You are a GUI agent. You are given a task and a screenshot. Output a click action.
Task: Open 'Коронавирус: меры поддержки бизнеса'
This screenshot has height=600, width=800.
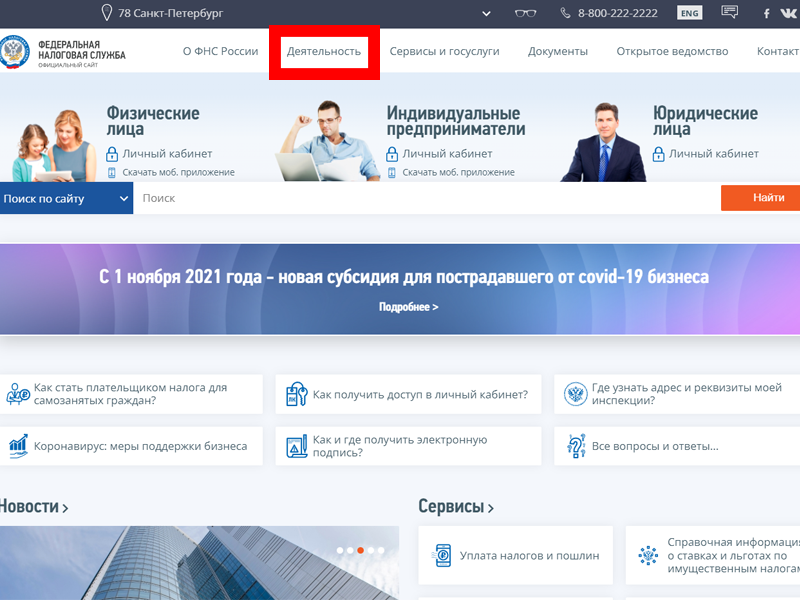(140, 446)
